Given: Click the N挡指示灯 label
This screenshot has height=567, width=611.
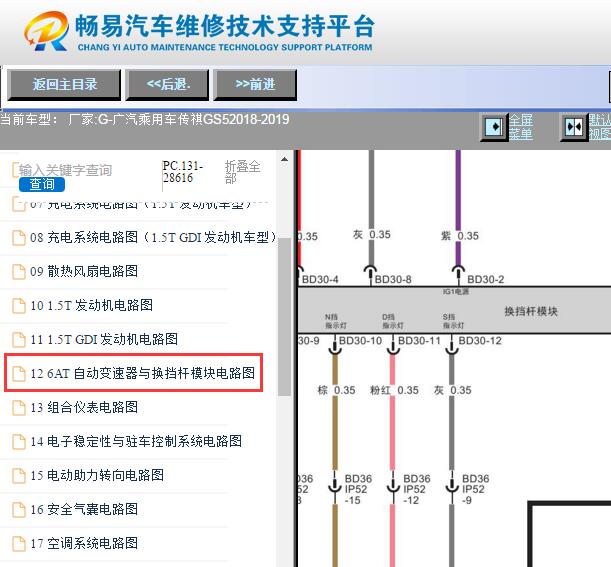Looking at the screenshot, I should point(336,321).
